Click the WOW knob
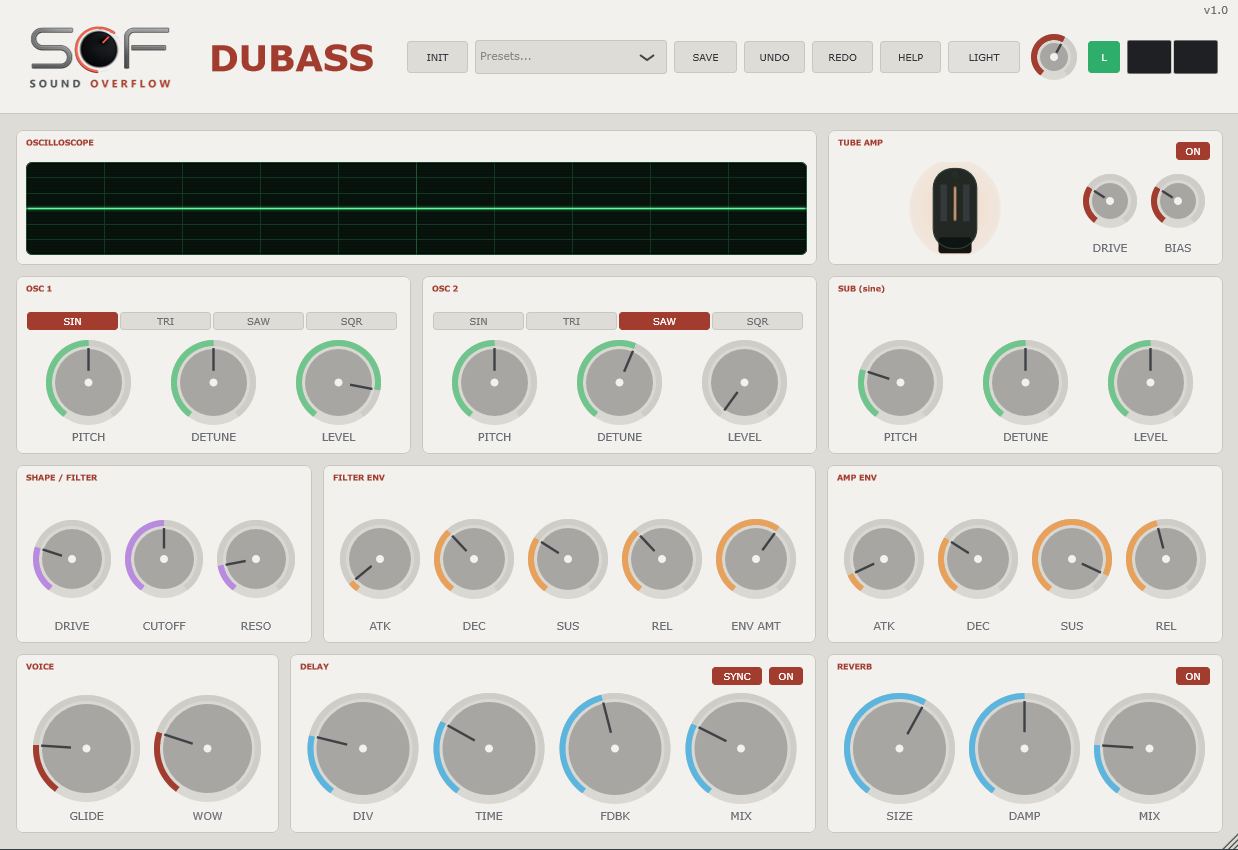 pyautogui.click(x=208, y=748)
